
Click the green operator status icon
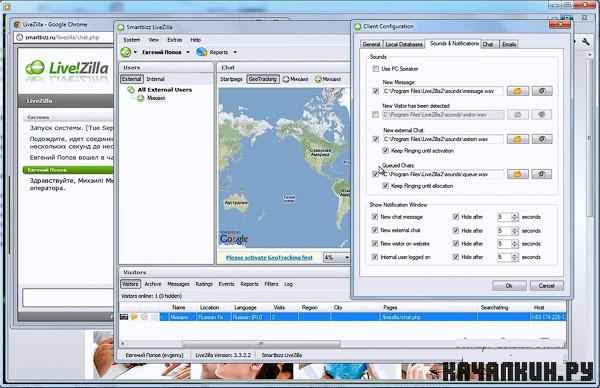tap(126, 52)
